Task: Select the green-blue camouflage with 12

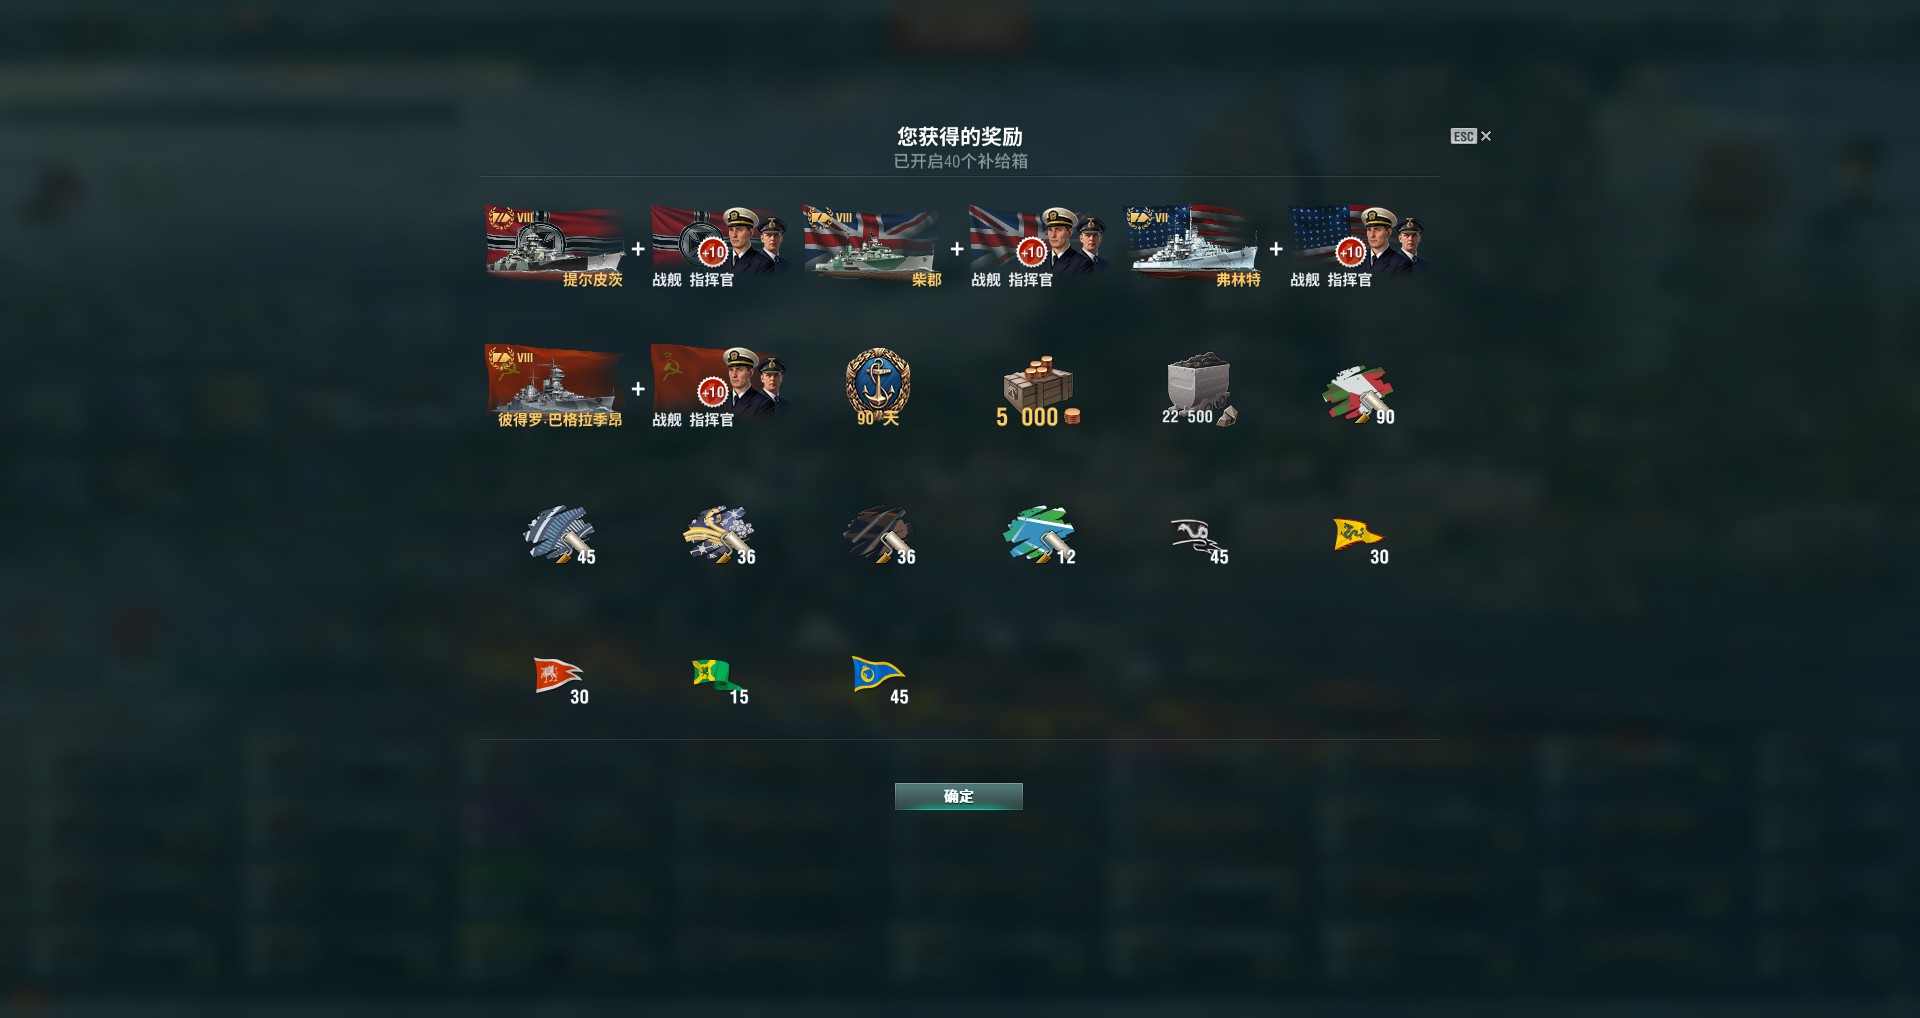Action: click(x=1040, y=535)
